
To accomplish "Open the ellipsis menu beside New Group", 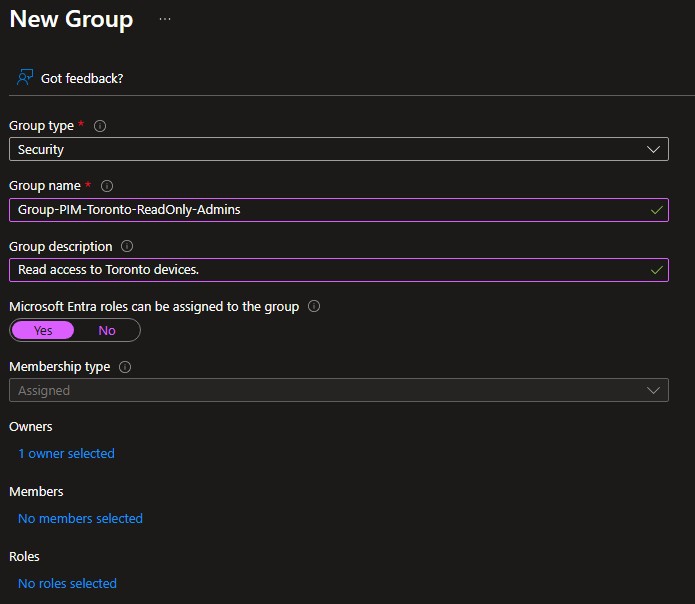I will (x=165, y=19).
